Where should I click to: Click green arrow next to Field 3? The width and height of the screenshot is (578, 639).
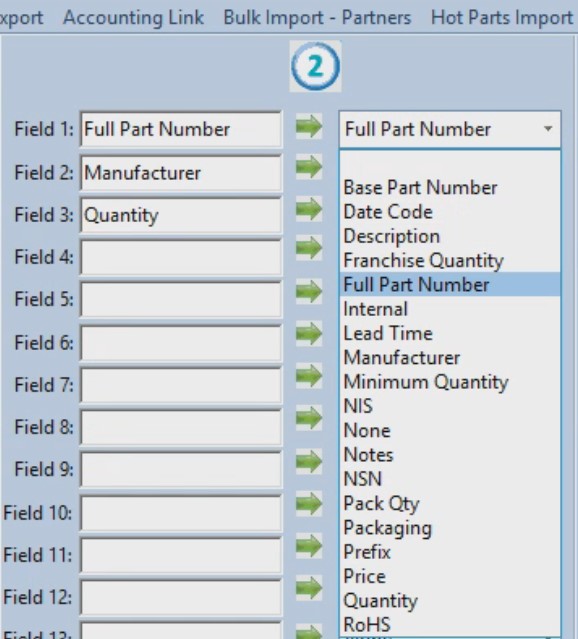point(309,209)
